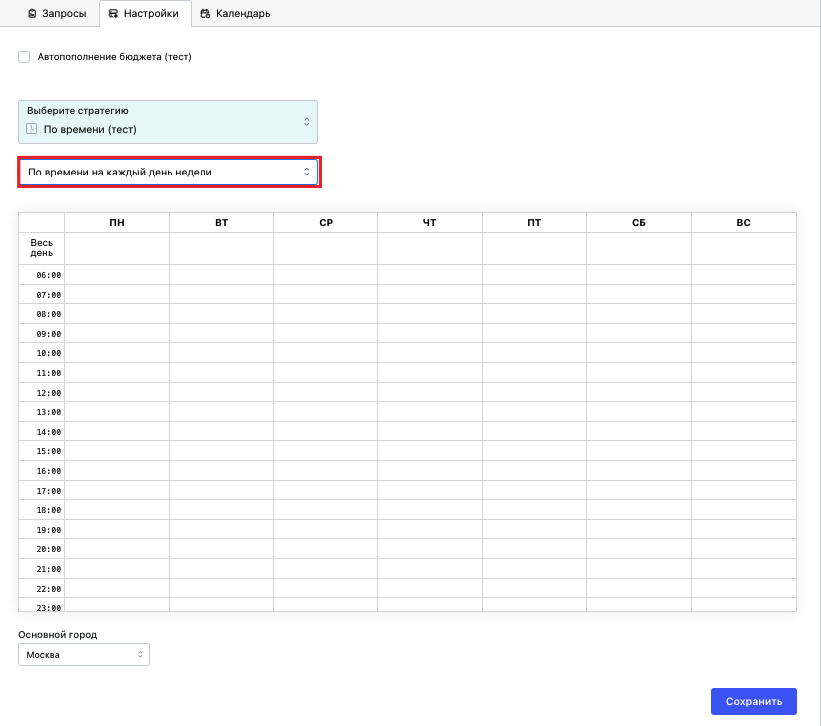Click the 13:00 row label
This screenshot has height=726, width=821.
click(48, 412)
